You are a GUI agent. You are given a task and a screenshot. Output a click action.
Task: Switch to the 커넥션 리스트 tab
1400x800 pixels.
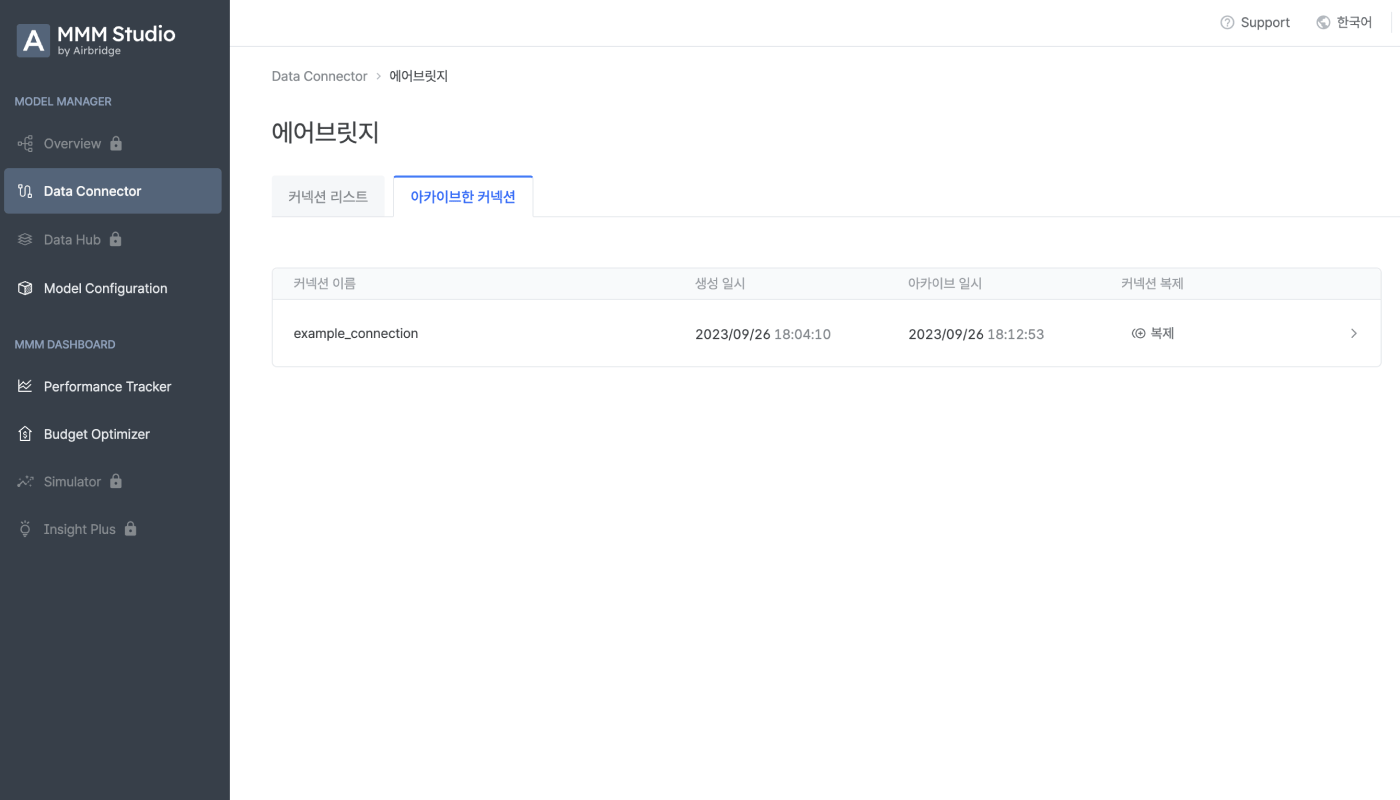point(328,197)
